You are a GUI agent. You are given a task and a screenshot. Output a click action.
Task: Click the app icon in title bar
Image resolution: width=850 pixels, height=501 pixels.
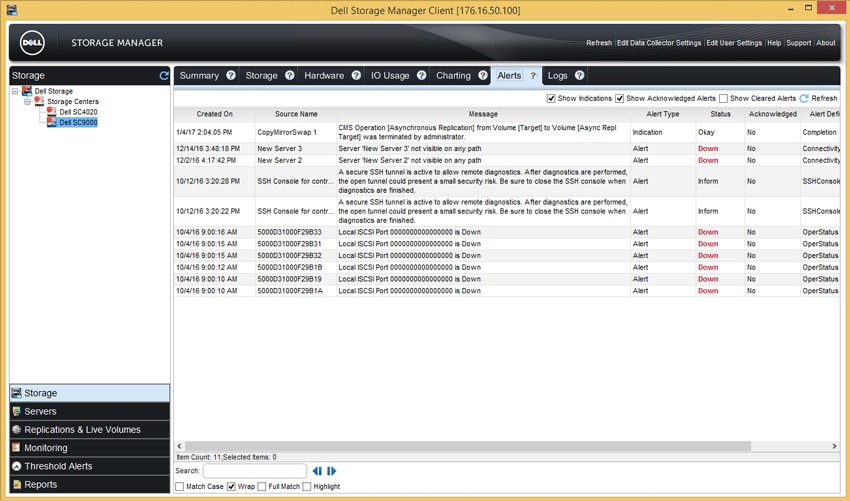(12, 10)
